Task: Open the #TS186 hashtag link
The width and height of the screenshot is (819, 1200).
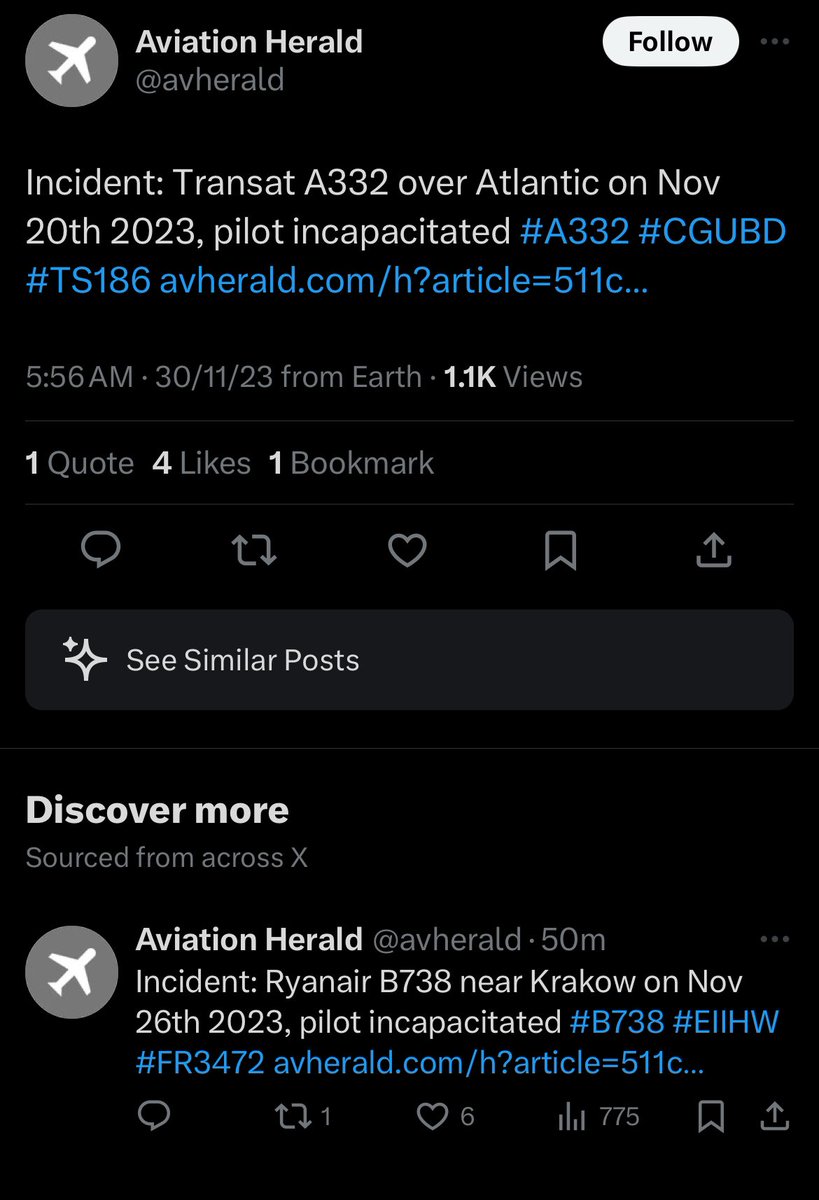Action: (88, 281)
